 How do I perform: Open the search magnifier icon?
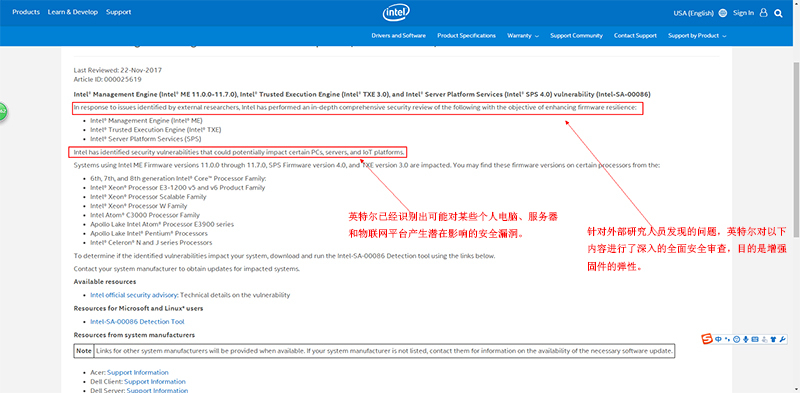[778, 13]
